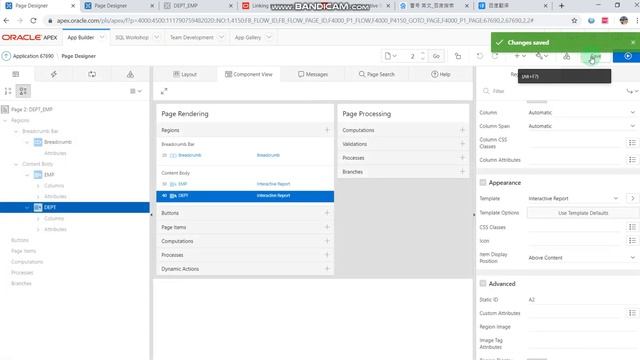Select the EMP region in tree
Image resolution: width=640 pixels, height=360 pixels.
tap(49, 175)
